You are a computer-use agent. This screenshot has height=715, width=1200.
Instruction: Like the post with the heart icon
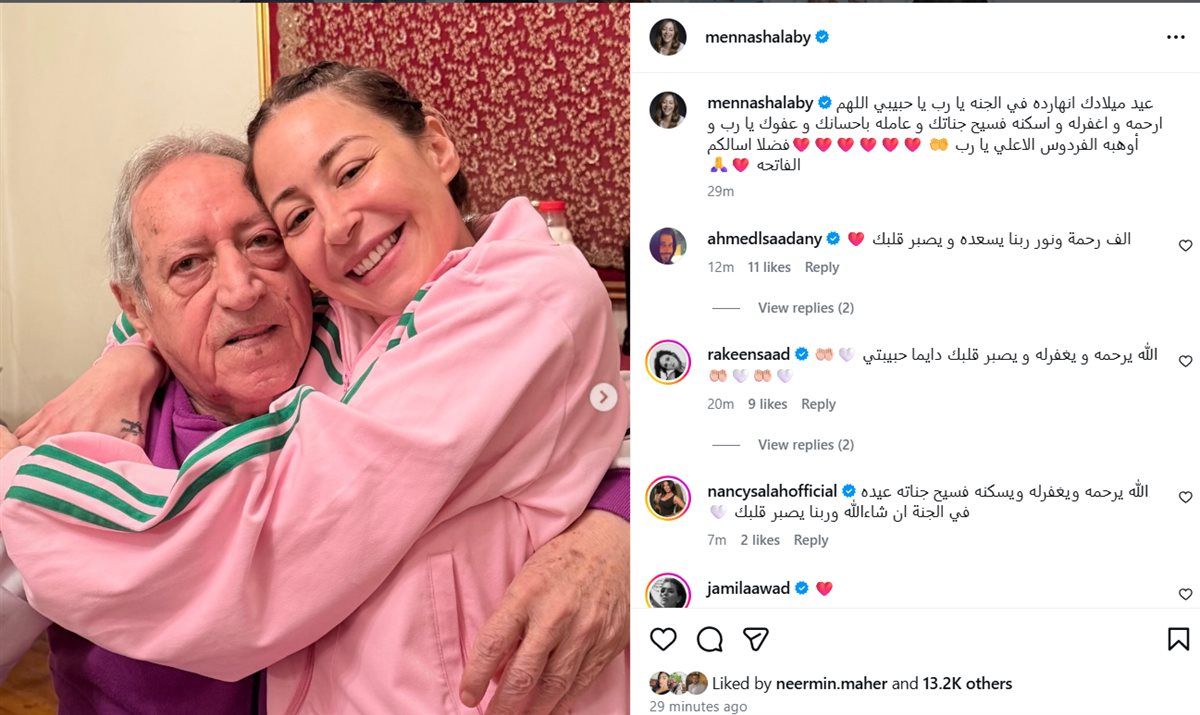click(663, 639)
